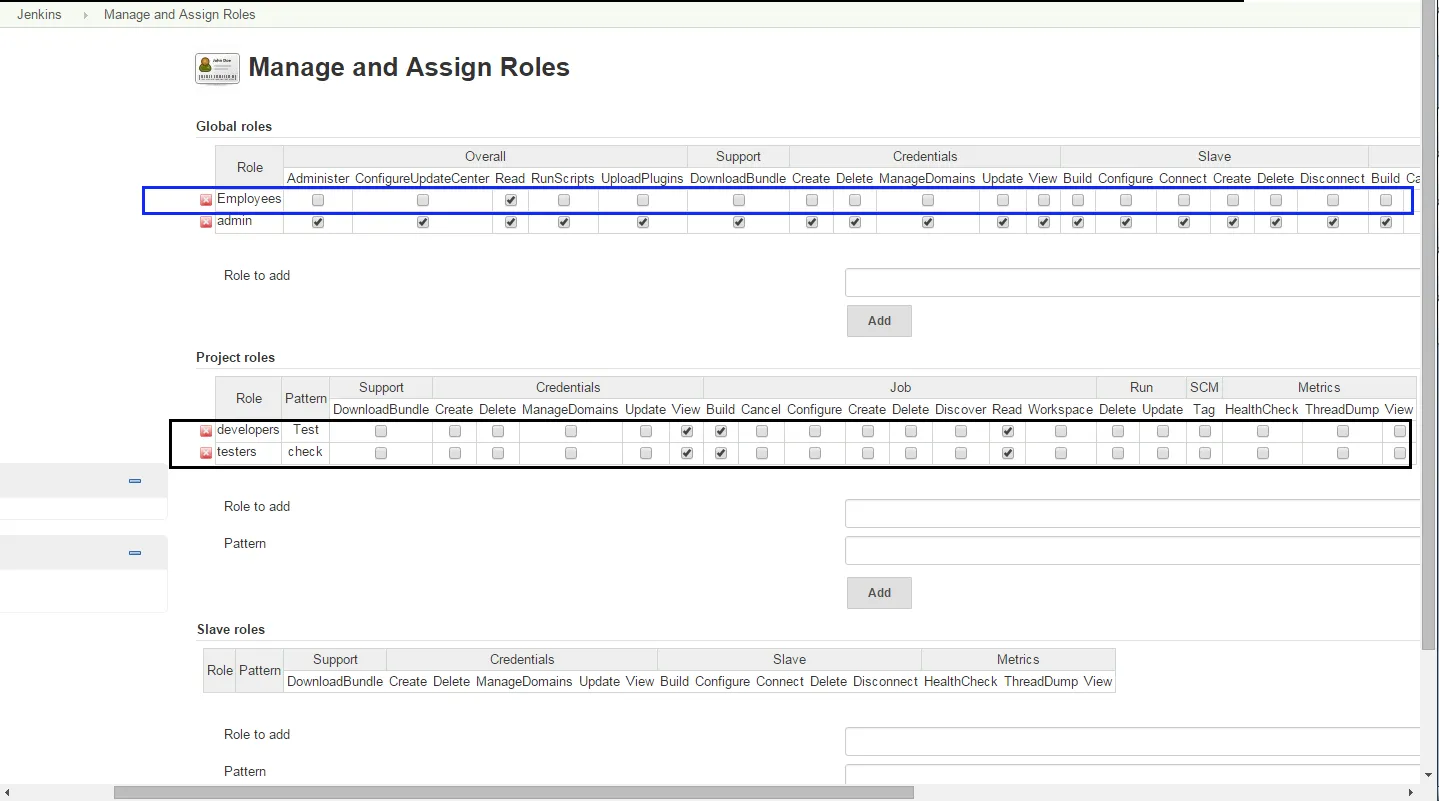Click the horizontal scrollbar thumb
Screen dimensions: 1439x801
(514, 793)
